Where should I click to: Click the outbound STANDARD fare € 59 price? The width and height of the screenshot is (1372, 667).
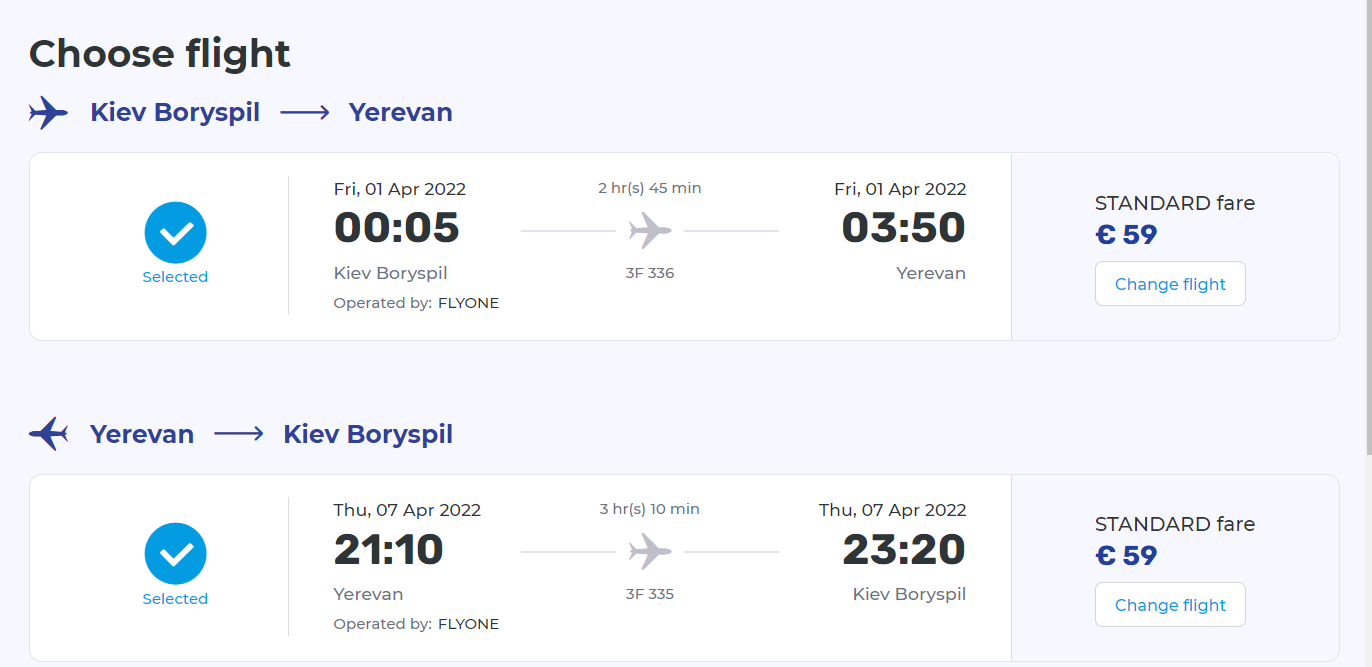[x=1126, y=235]
